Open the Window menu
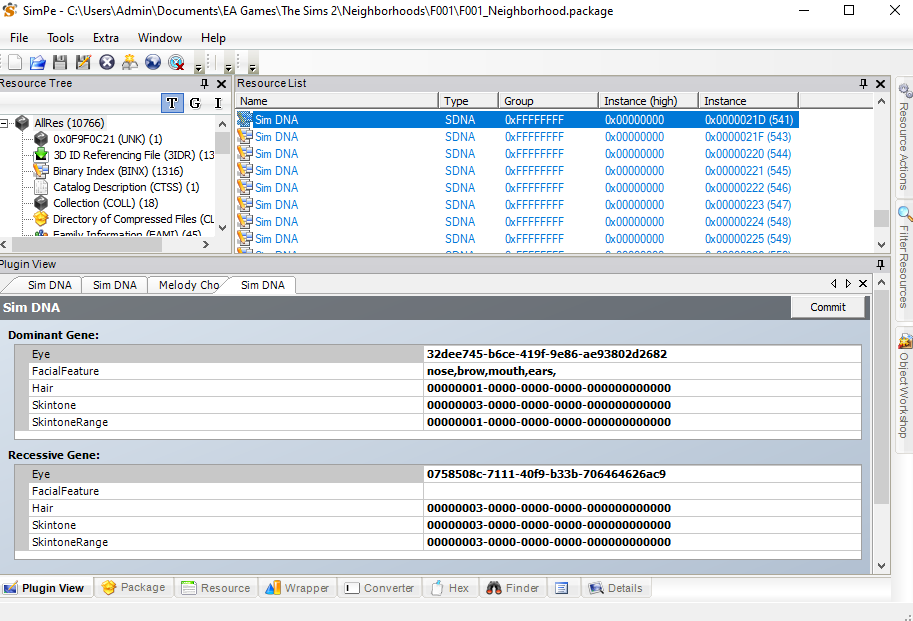 [x=160, y=38]
